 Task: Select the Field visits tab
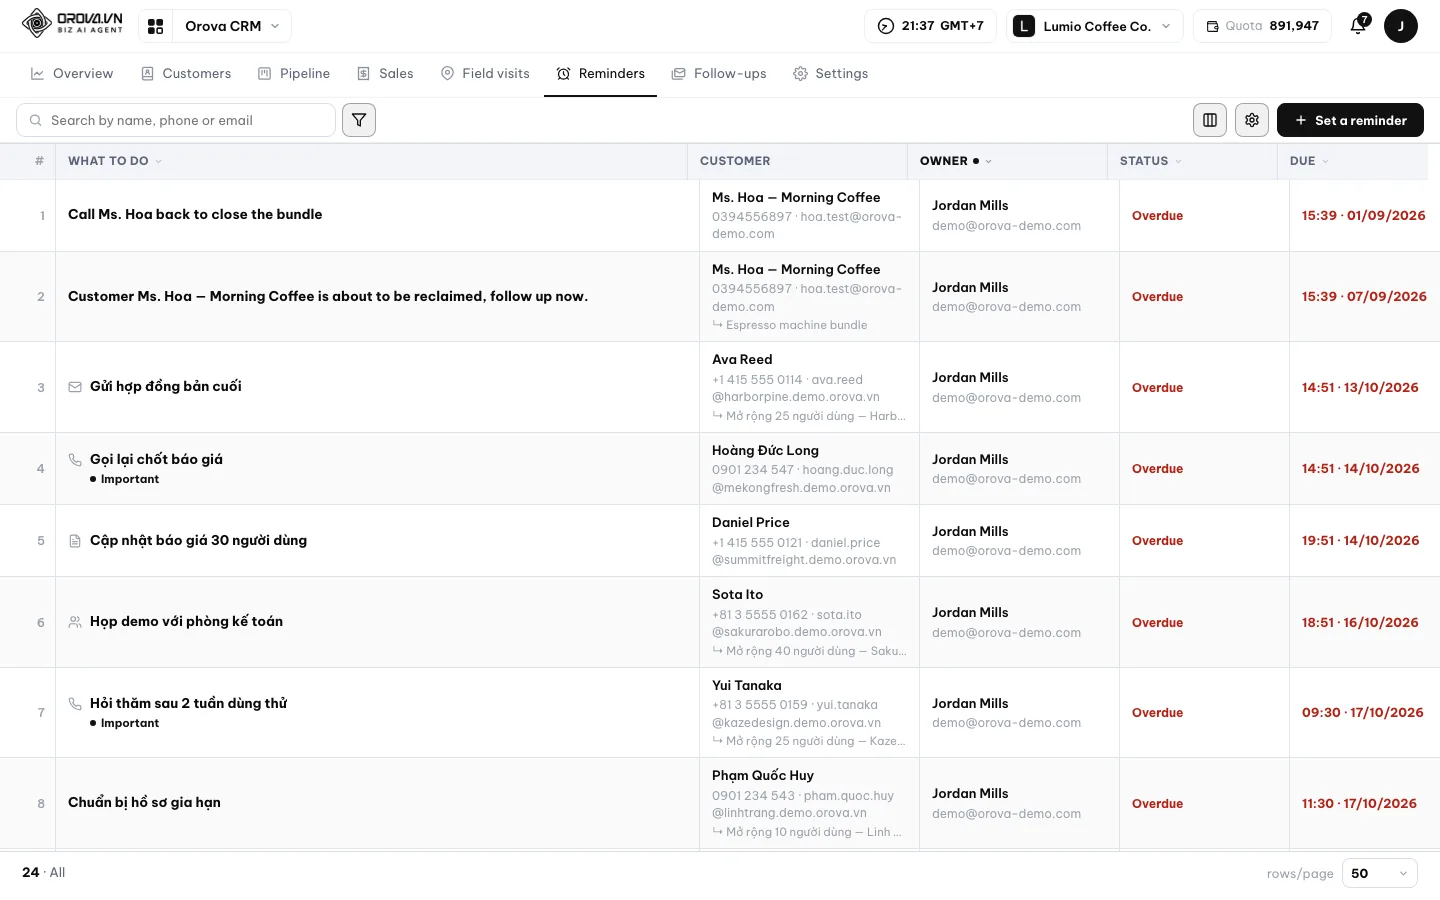pos(485,74)
